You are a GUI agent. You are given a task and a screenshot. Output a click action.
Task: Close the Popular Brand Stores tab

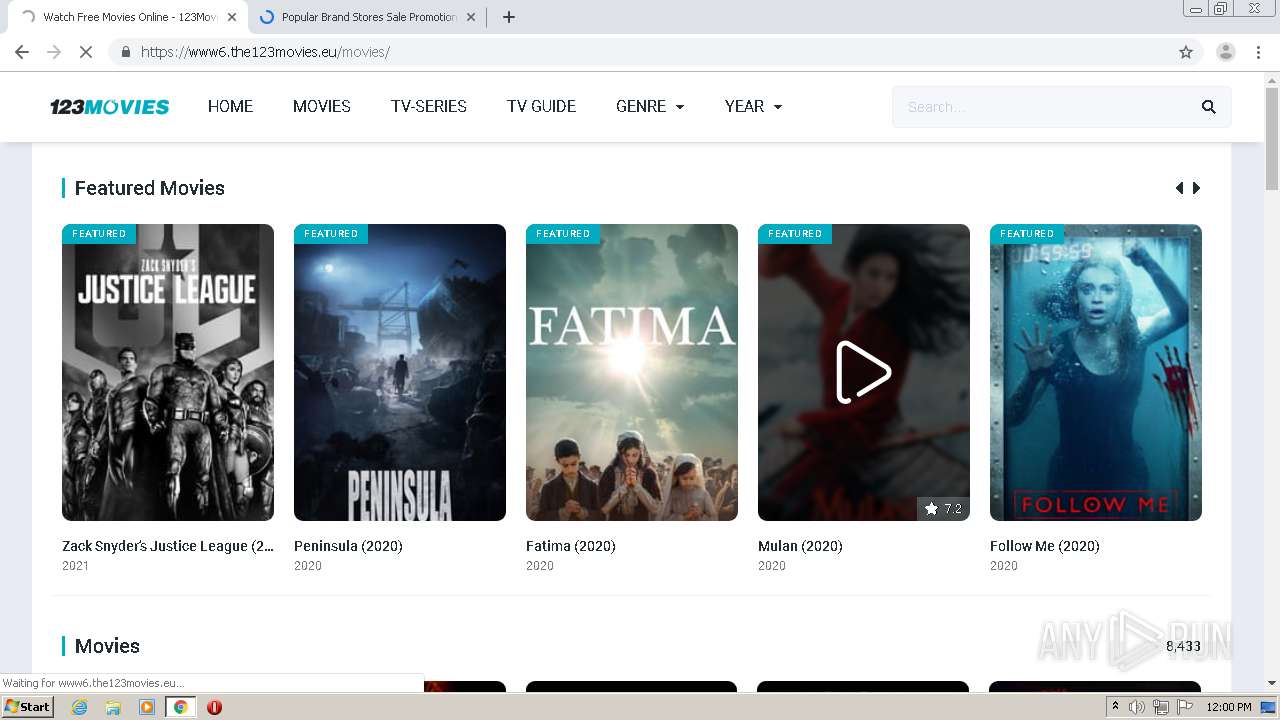point(471,17)
